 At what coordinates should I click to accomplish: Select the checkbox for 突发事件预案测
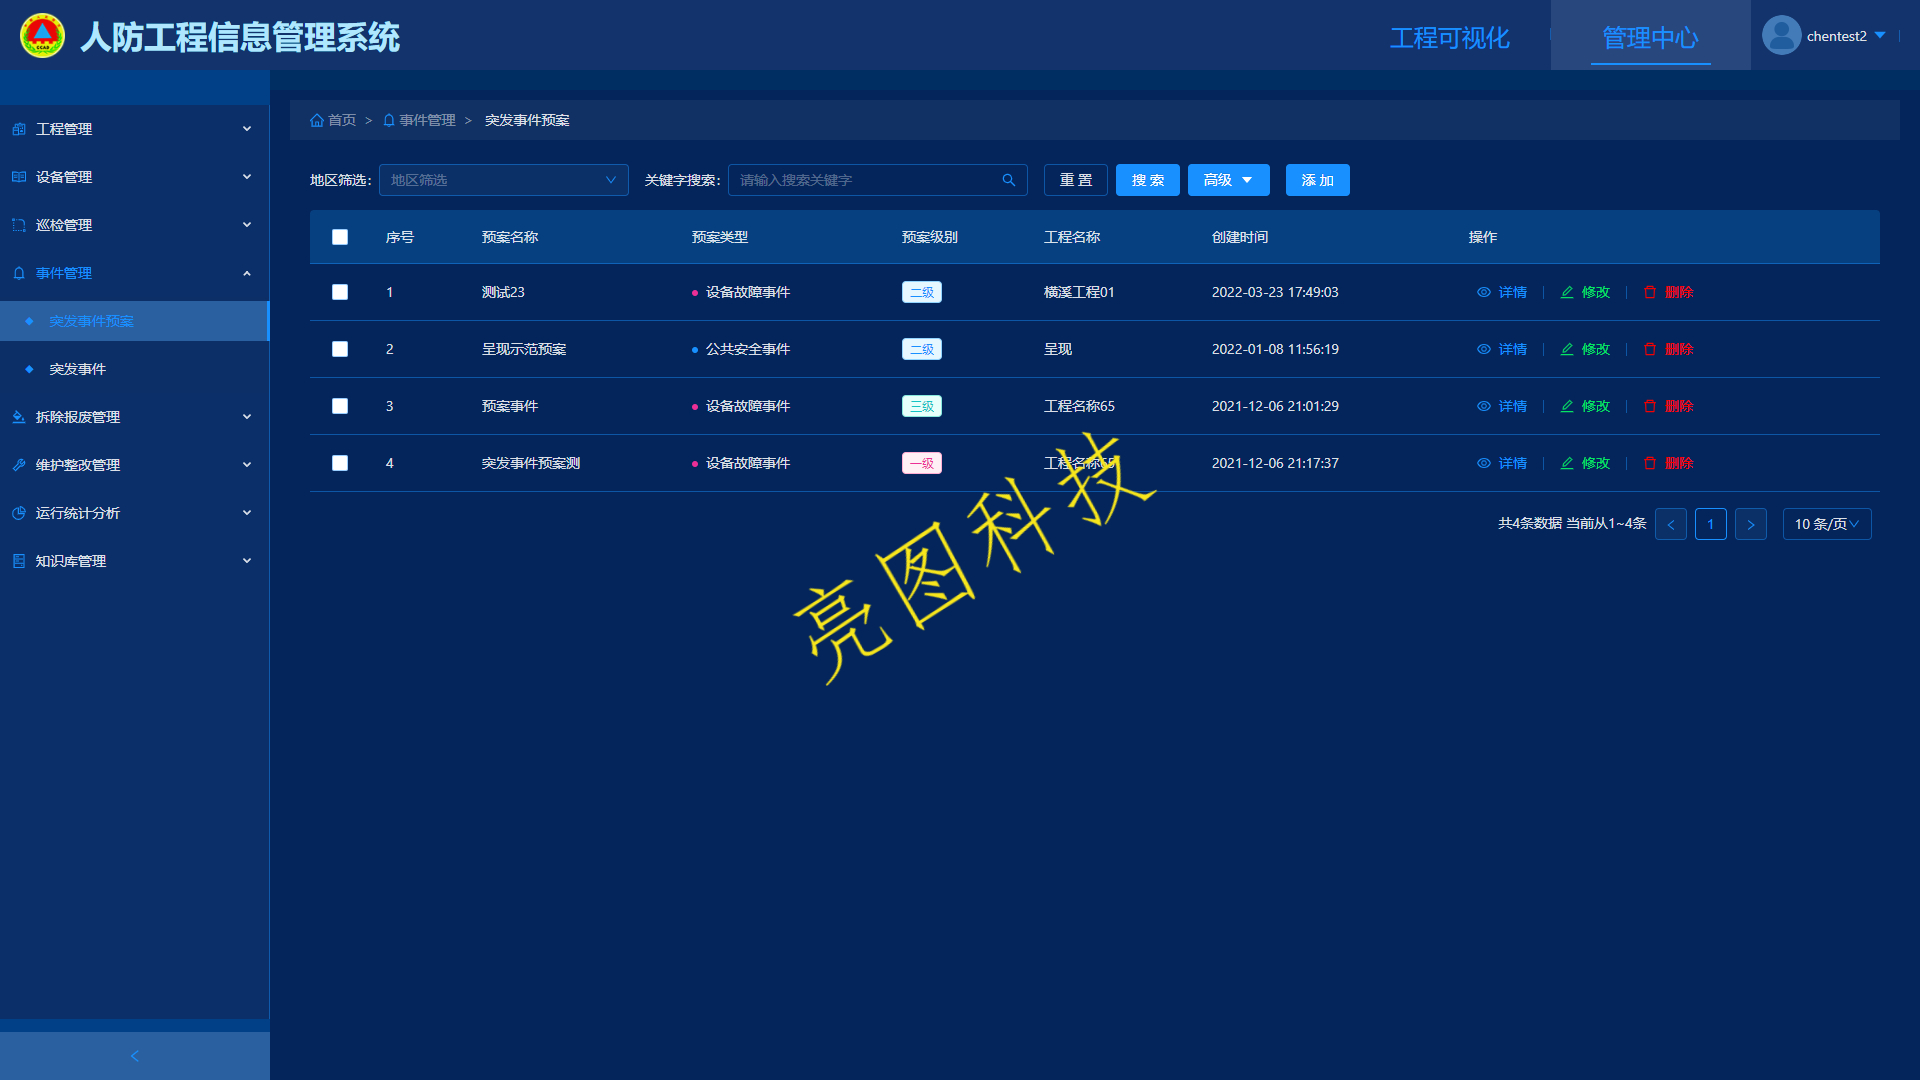pyautogui.click(x=340, y=463)
